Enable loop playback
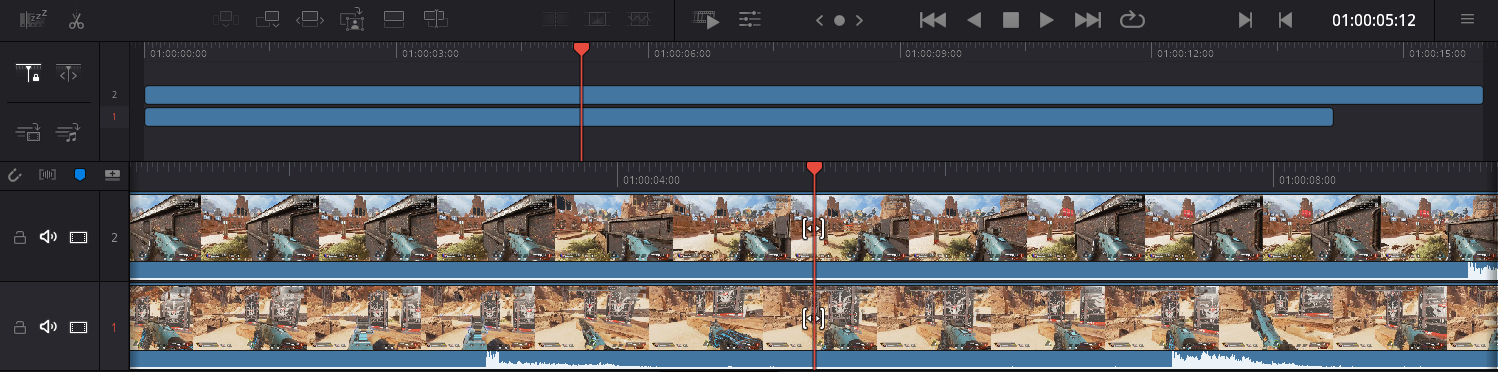1498x372 pixels. (1132, 20)
